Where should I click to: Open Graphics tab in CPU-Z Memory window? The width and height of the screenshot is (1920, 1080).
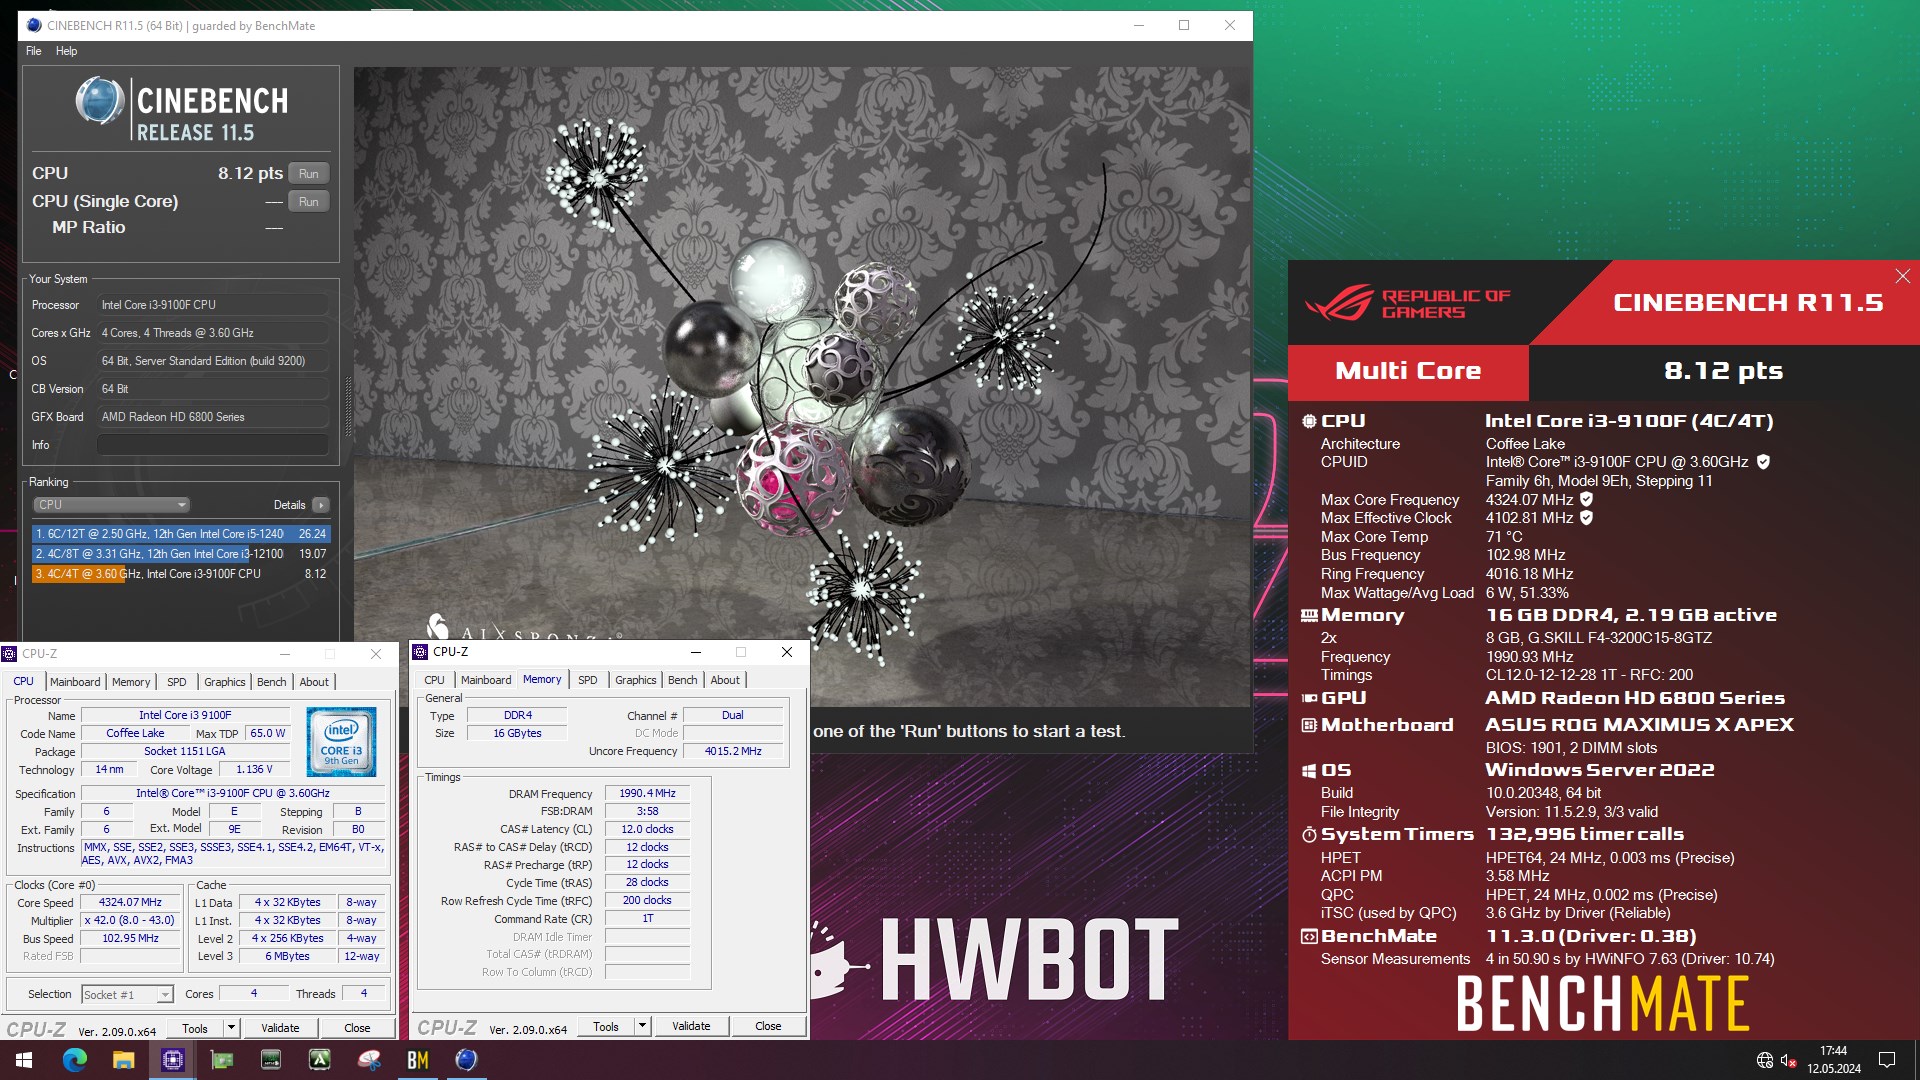(636, 680)
